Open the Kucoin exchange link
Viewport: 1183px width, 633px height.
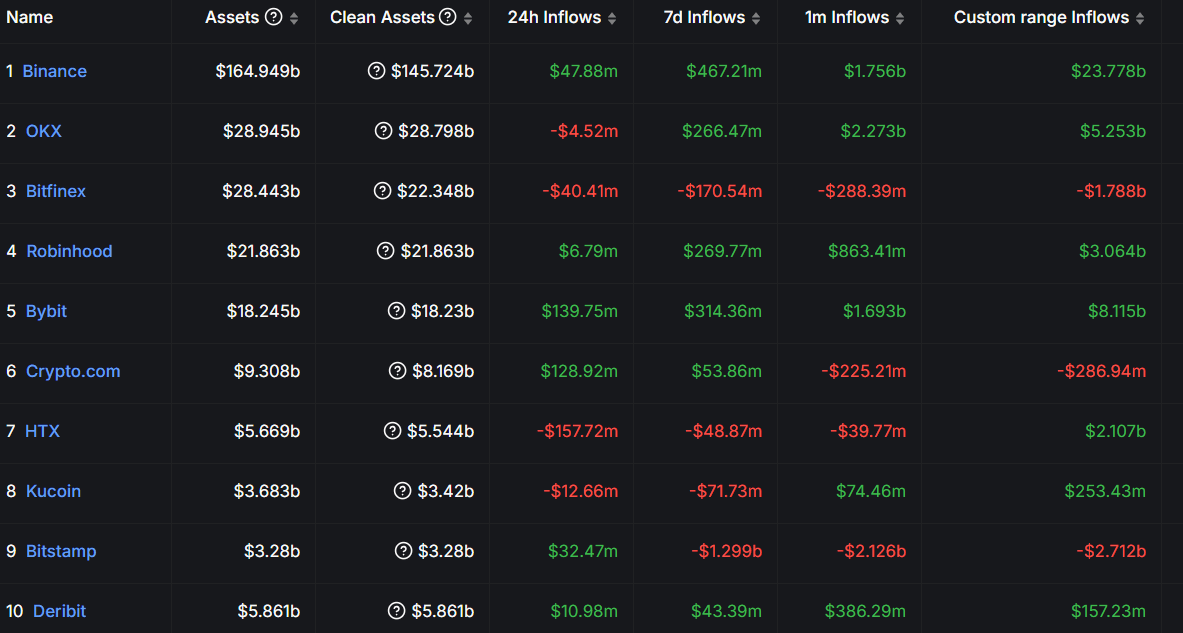coord(54,491)
